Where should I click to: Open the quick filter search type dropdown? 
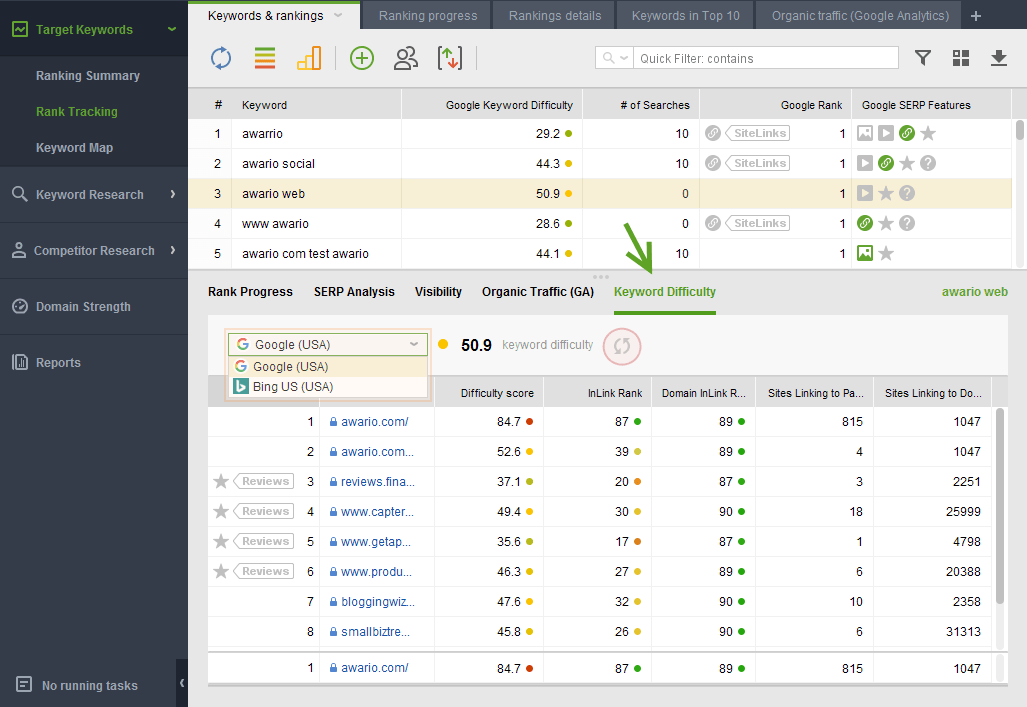pos(615,58)
